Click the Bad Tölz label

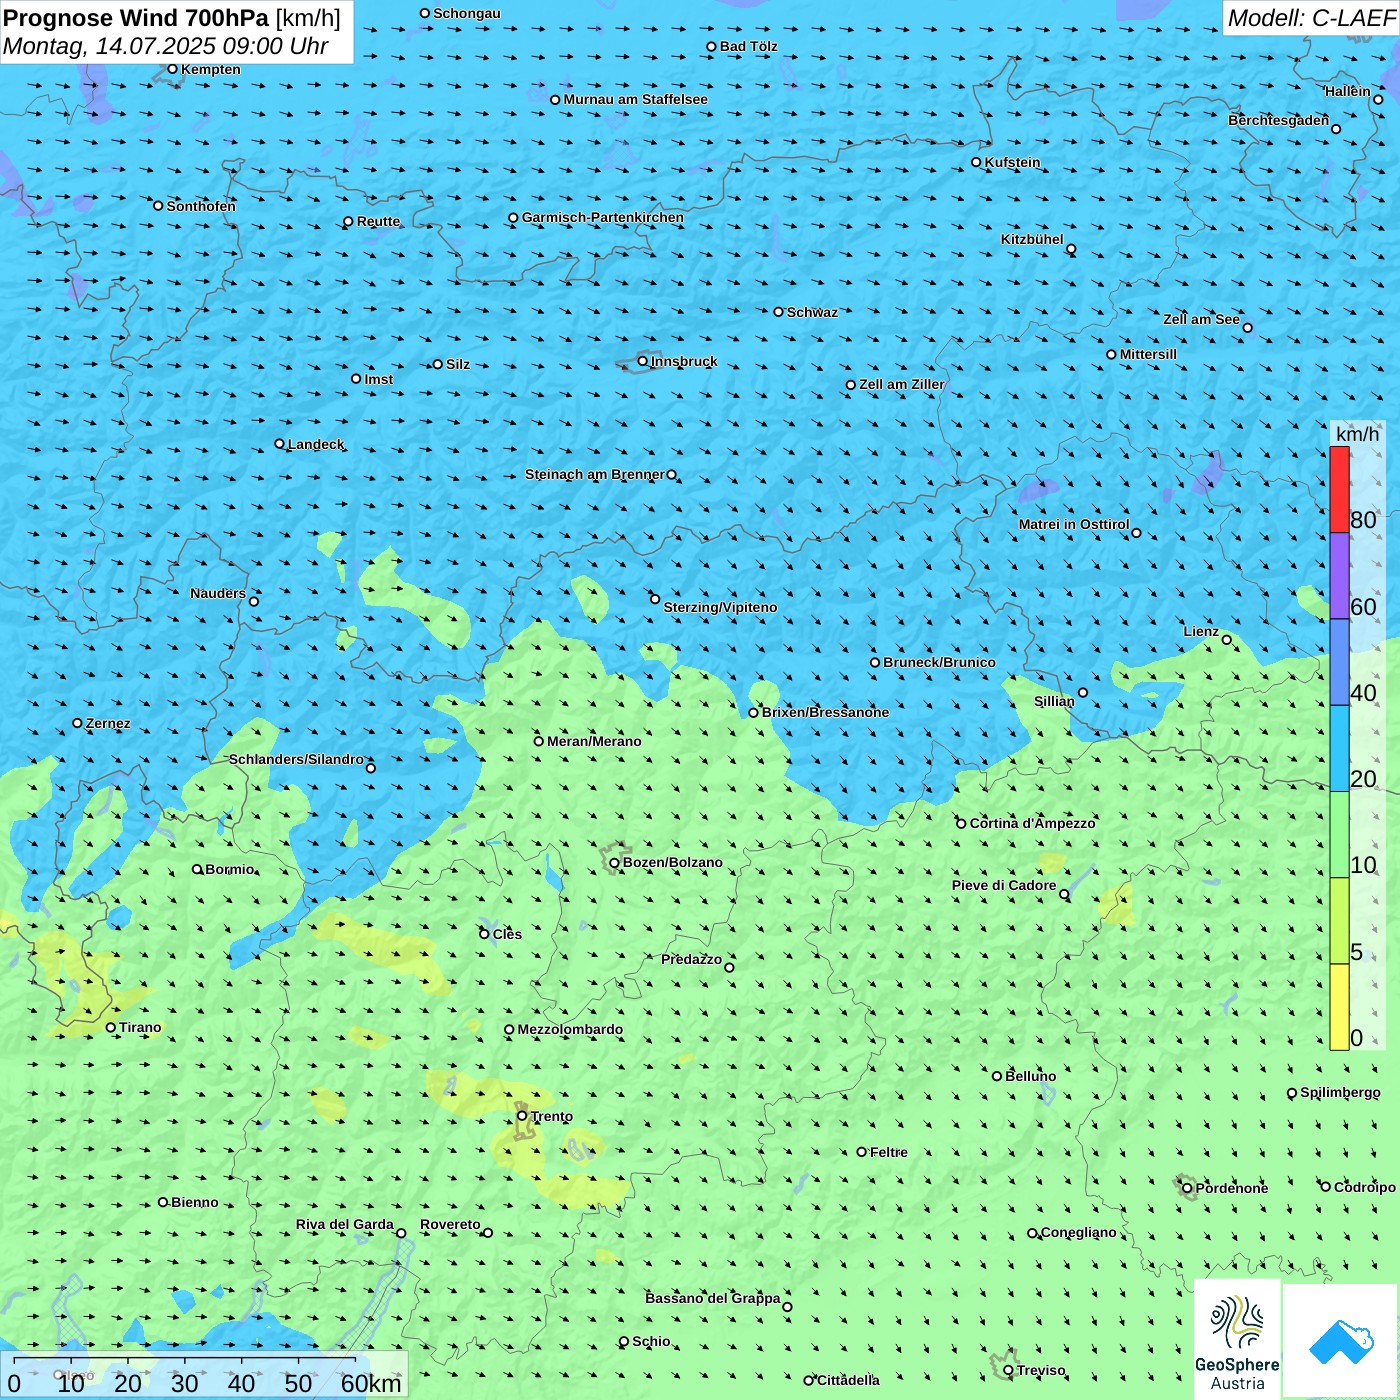(x=748, y=46)
